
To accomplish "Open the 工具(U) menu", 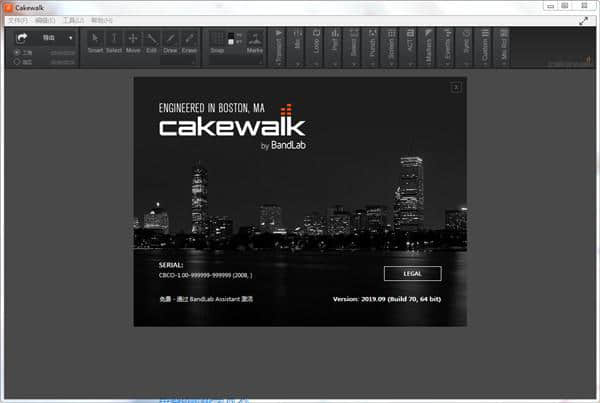I will click(x=73, y=20).
